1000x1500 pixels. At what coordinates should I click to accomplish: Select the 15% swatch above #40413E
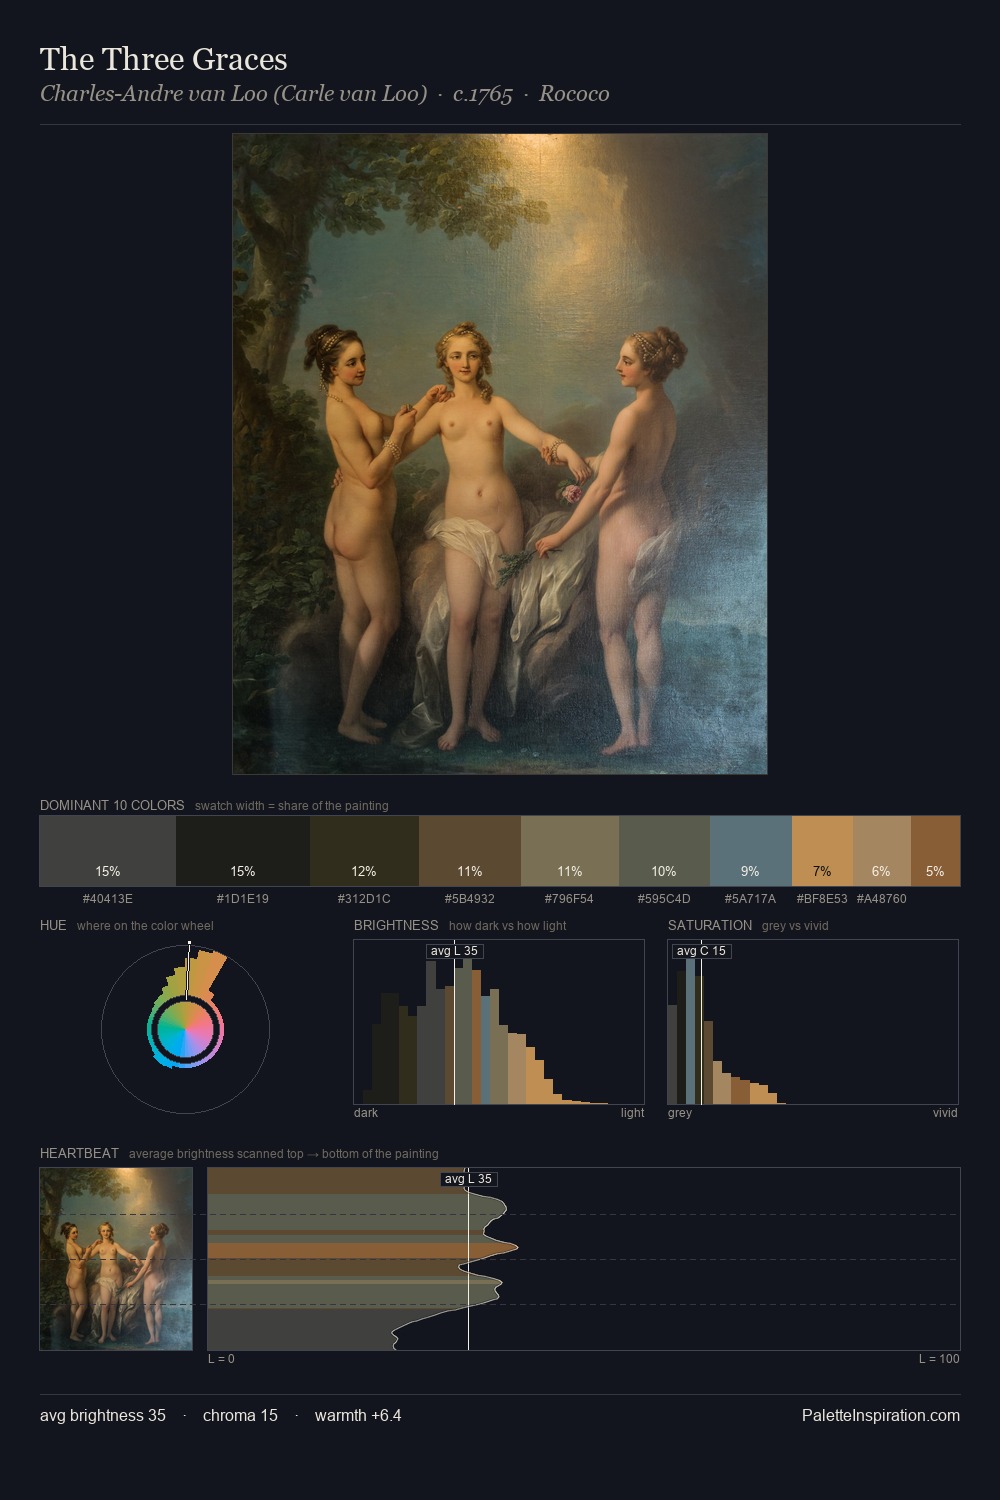(108, 851)
